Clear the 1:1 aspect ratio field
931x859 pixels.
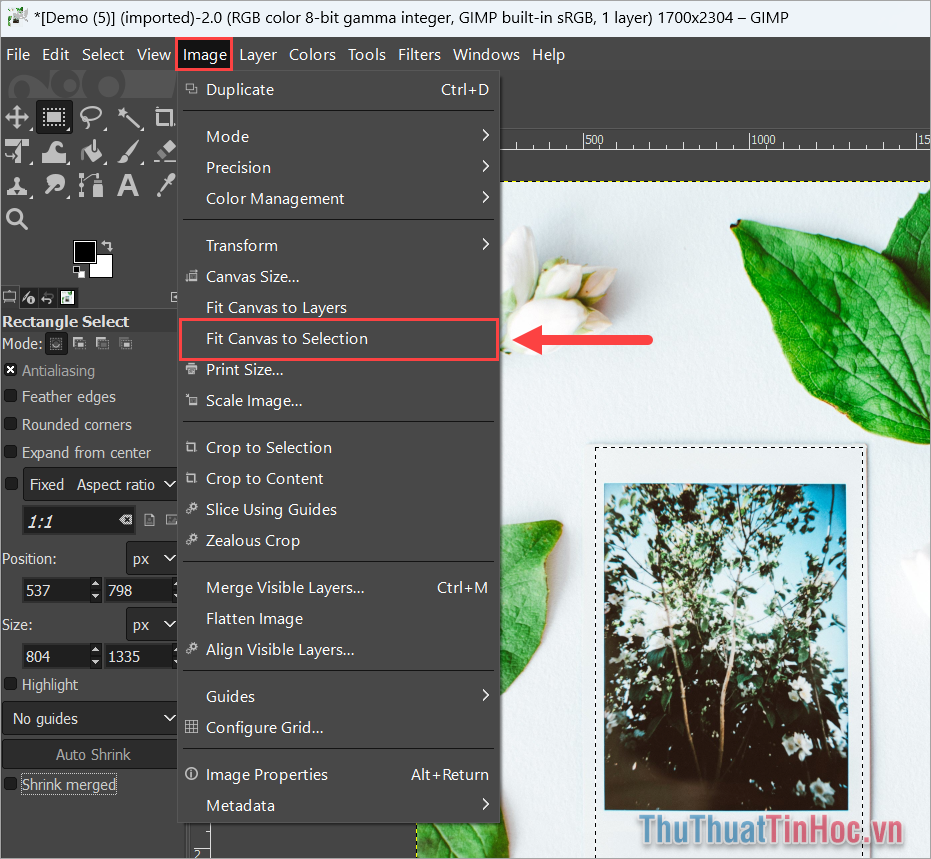pyautogui.click(x=125, y=520)
